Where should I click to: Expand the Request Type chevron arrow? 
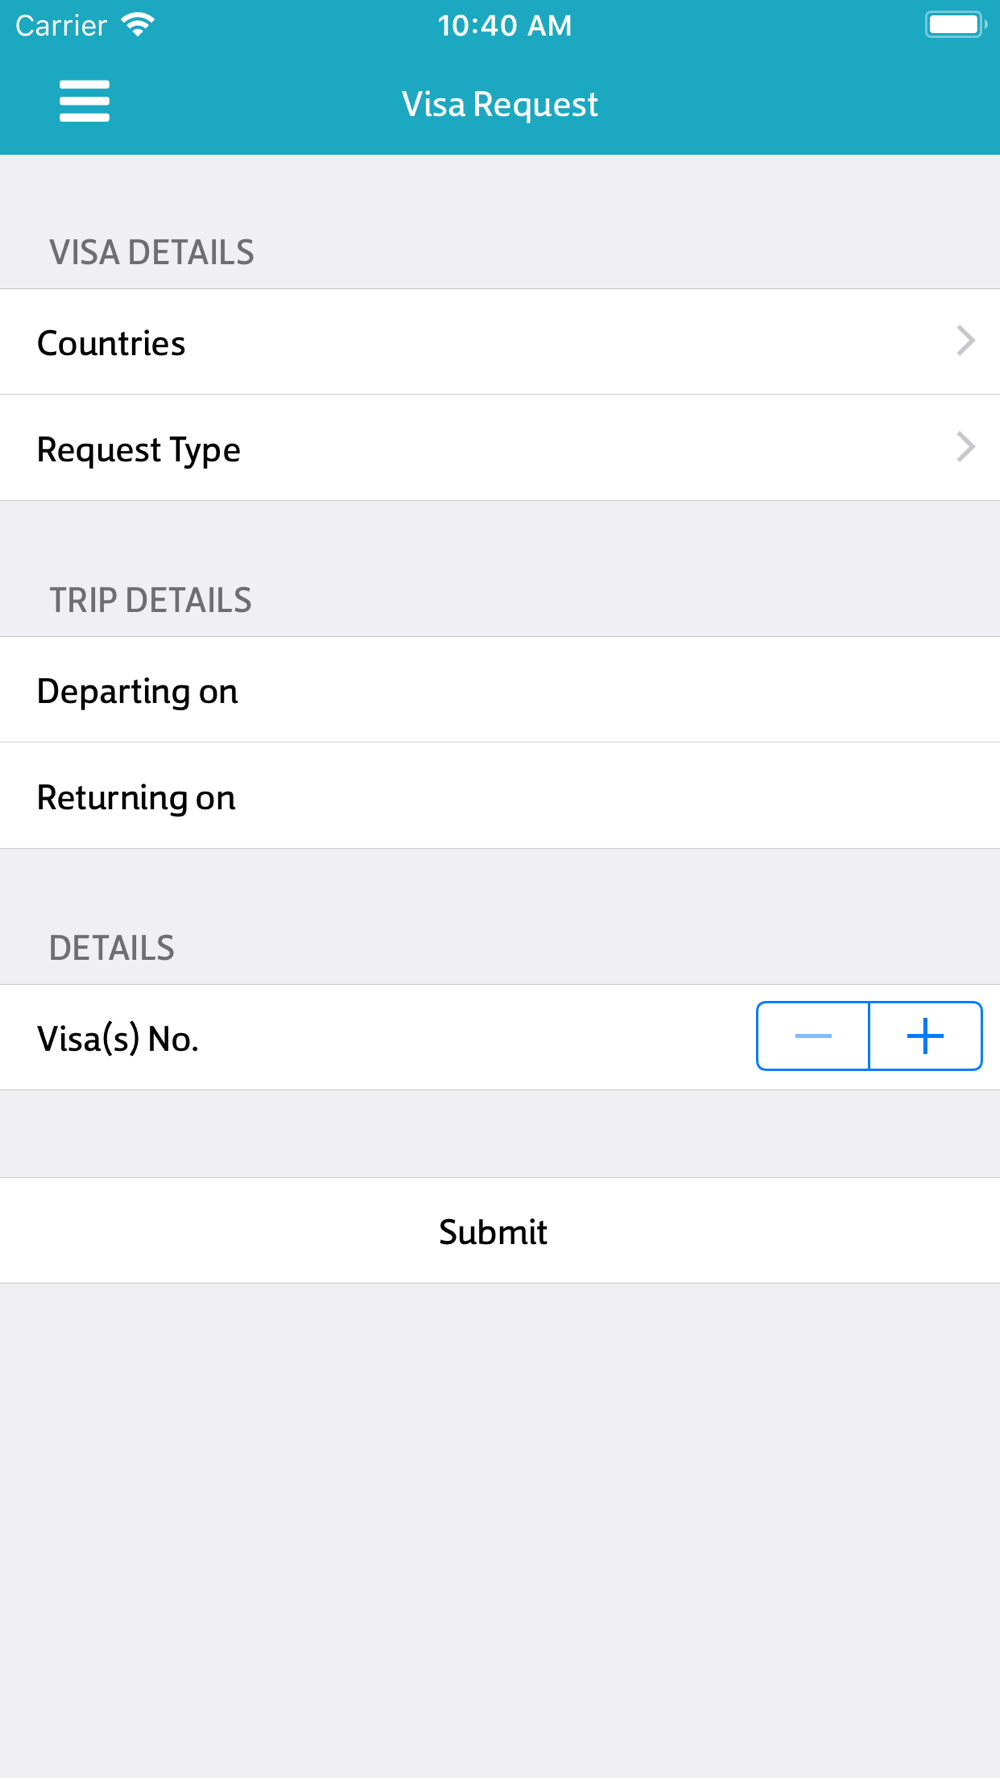965,447
